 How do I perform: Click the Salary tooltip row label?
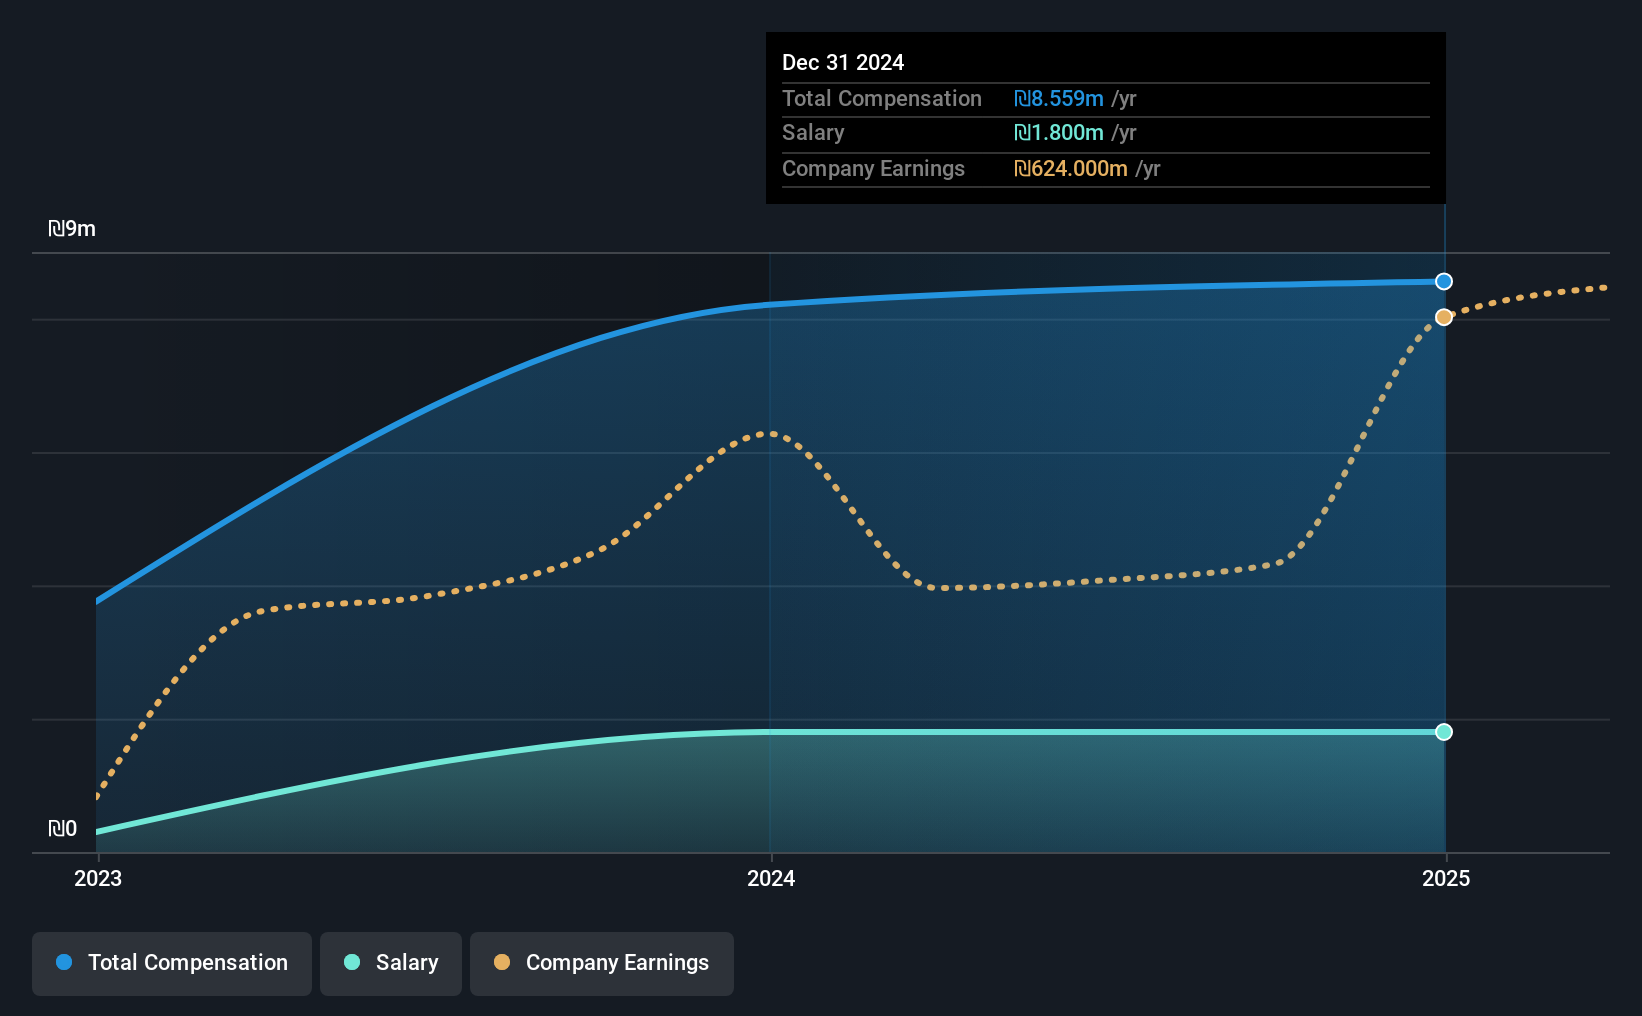point(813,133)
